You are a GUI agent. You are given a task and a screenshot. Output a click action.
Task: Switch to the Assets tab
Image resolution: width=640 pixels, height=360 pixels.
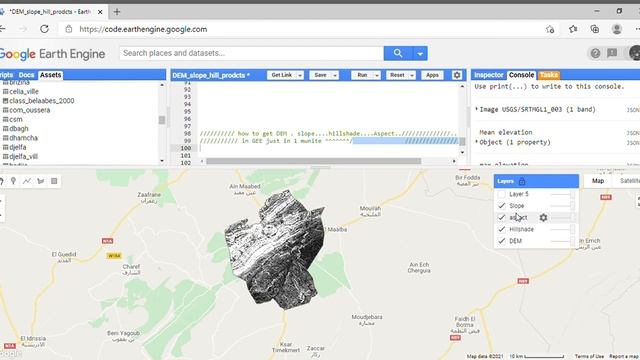(x=50, y=75)
